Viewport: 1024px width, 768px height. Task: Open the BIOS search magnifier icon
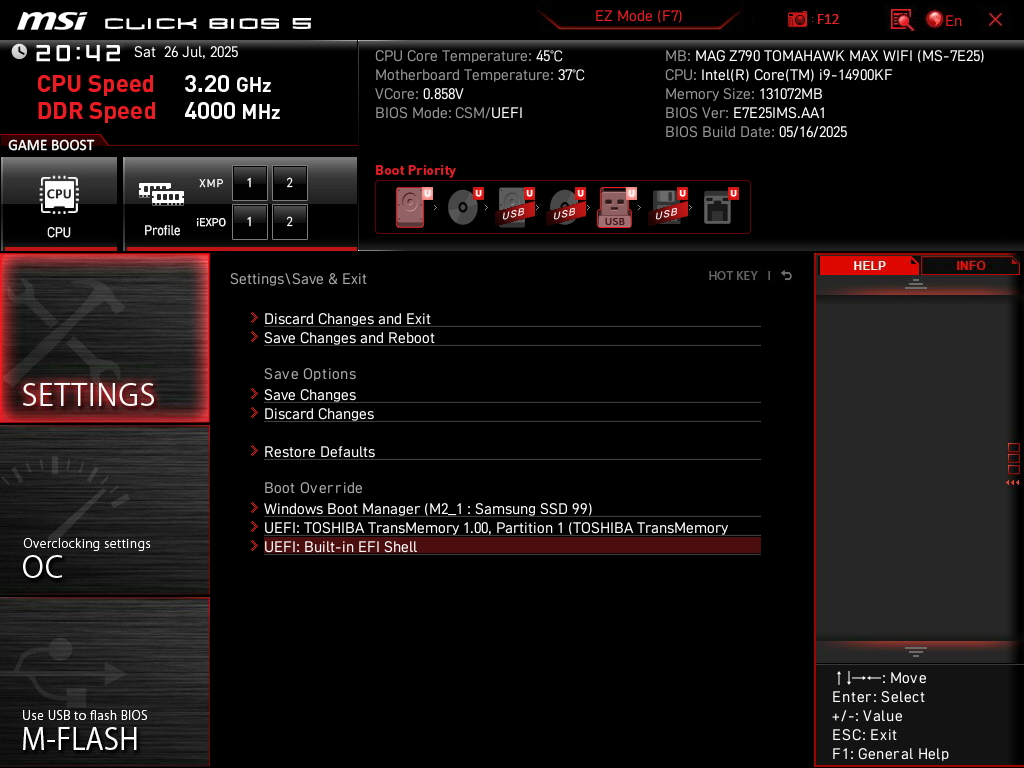coord(902,20)
